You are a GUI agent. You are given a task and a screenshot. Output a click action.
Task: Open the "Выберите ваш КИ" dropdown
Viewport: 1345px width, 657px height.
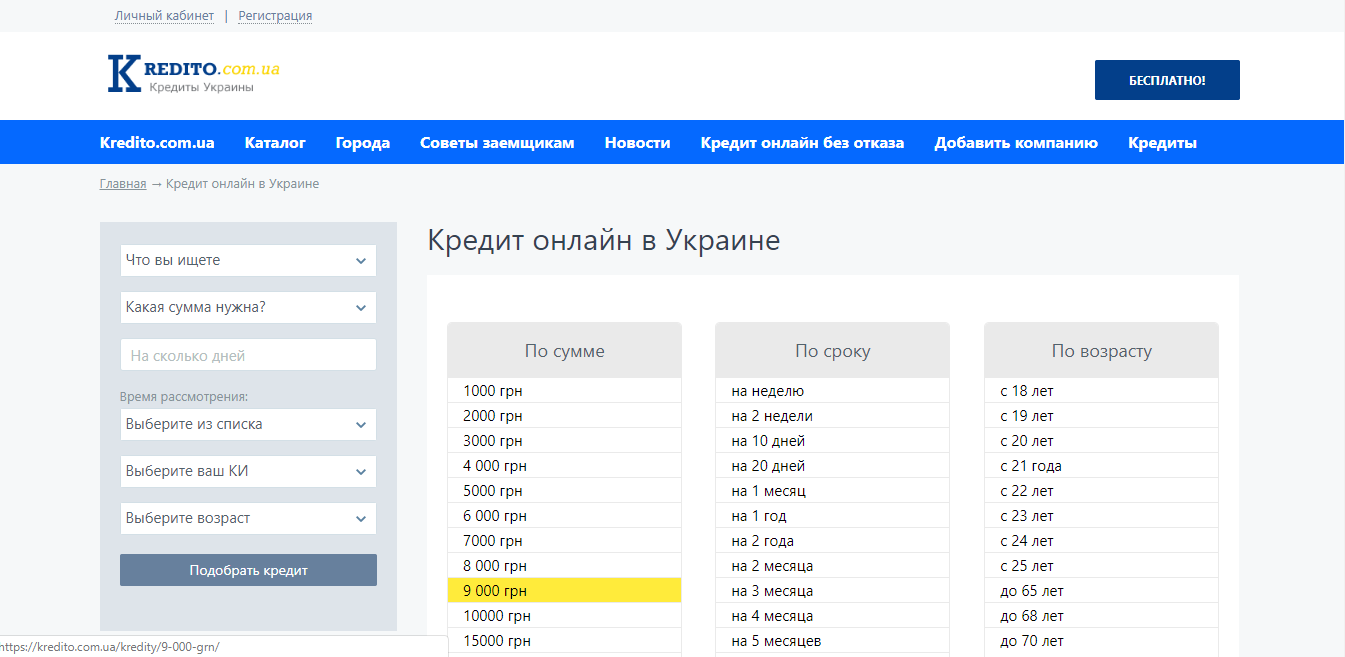248,471
